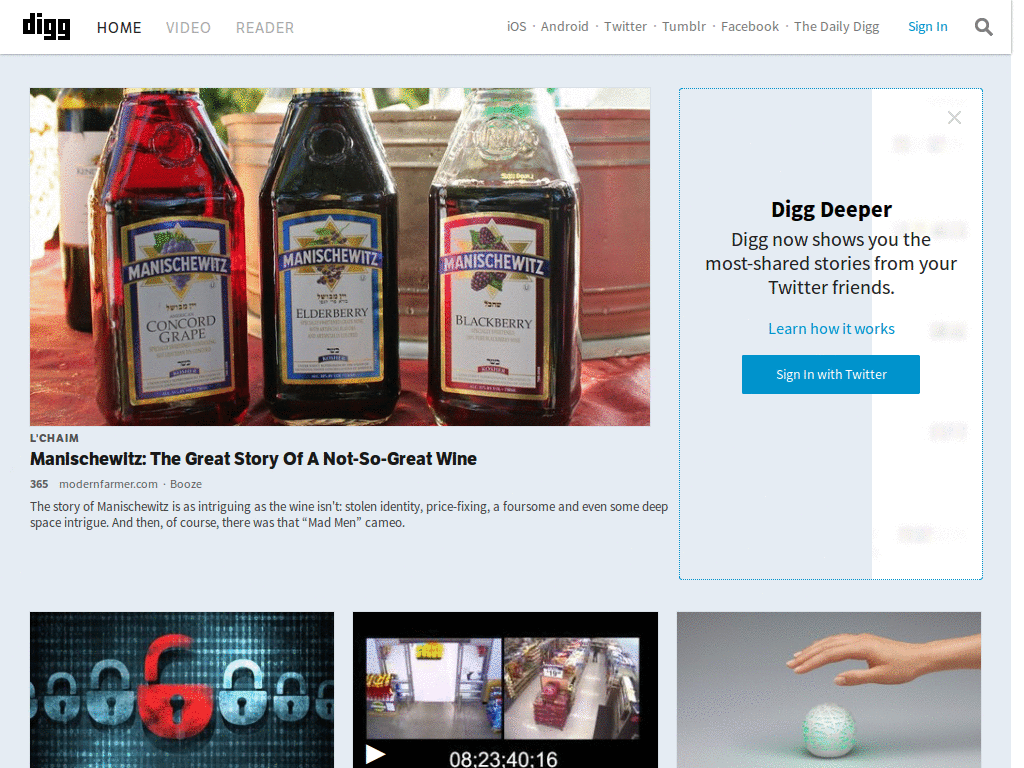Open the Tumblr link
Viewport: 1024px width, 768px height.
684,27
